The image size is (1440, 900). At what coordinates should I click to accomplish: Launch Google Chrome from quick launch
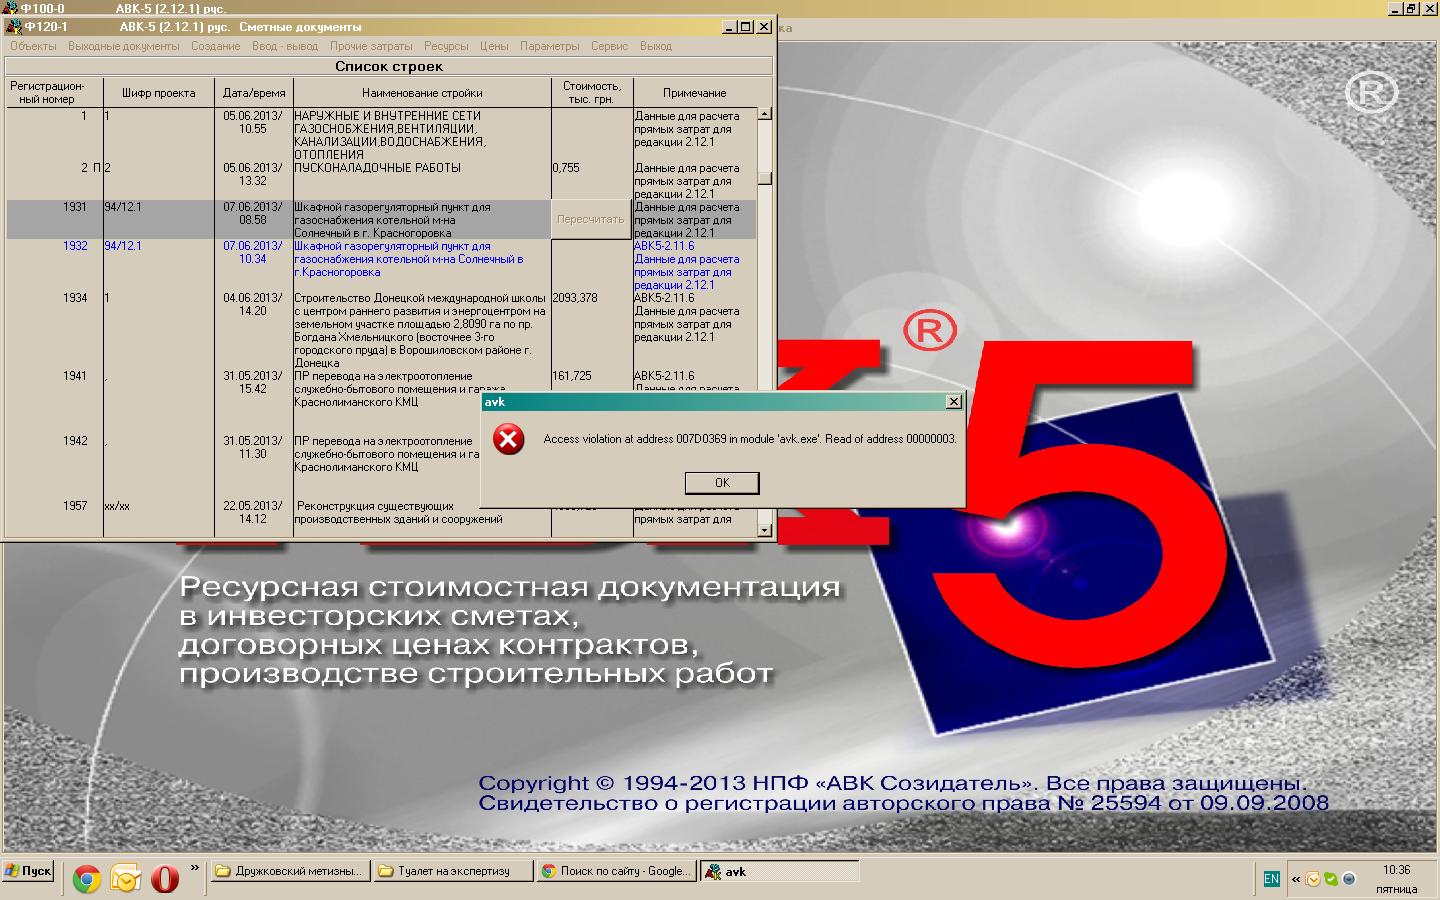click(86, 879)
